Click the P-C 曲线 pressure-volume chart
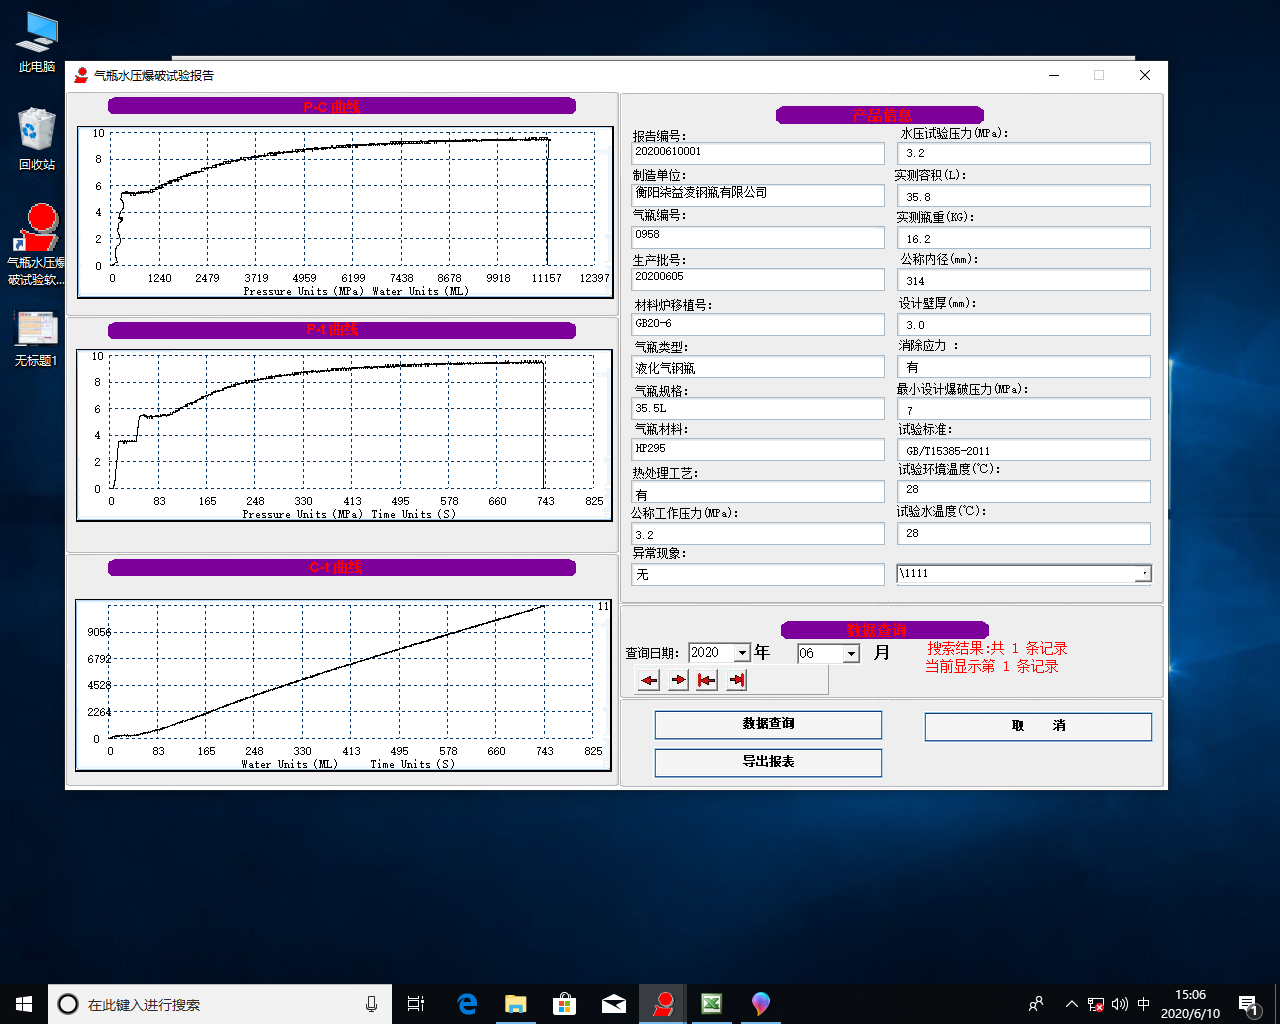This screenshot has height=1024, width=1280. (345, 212)
